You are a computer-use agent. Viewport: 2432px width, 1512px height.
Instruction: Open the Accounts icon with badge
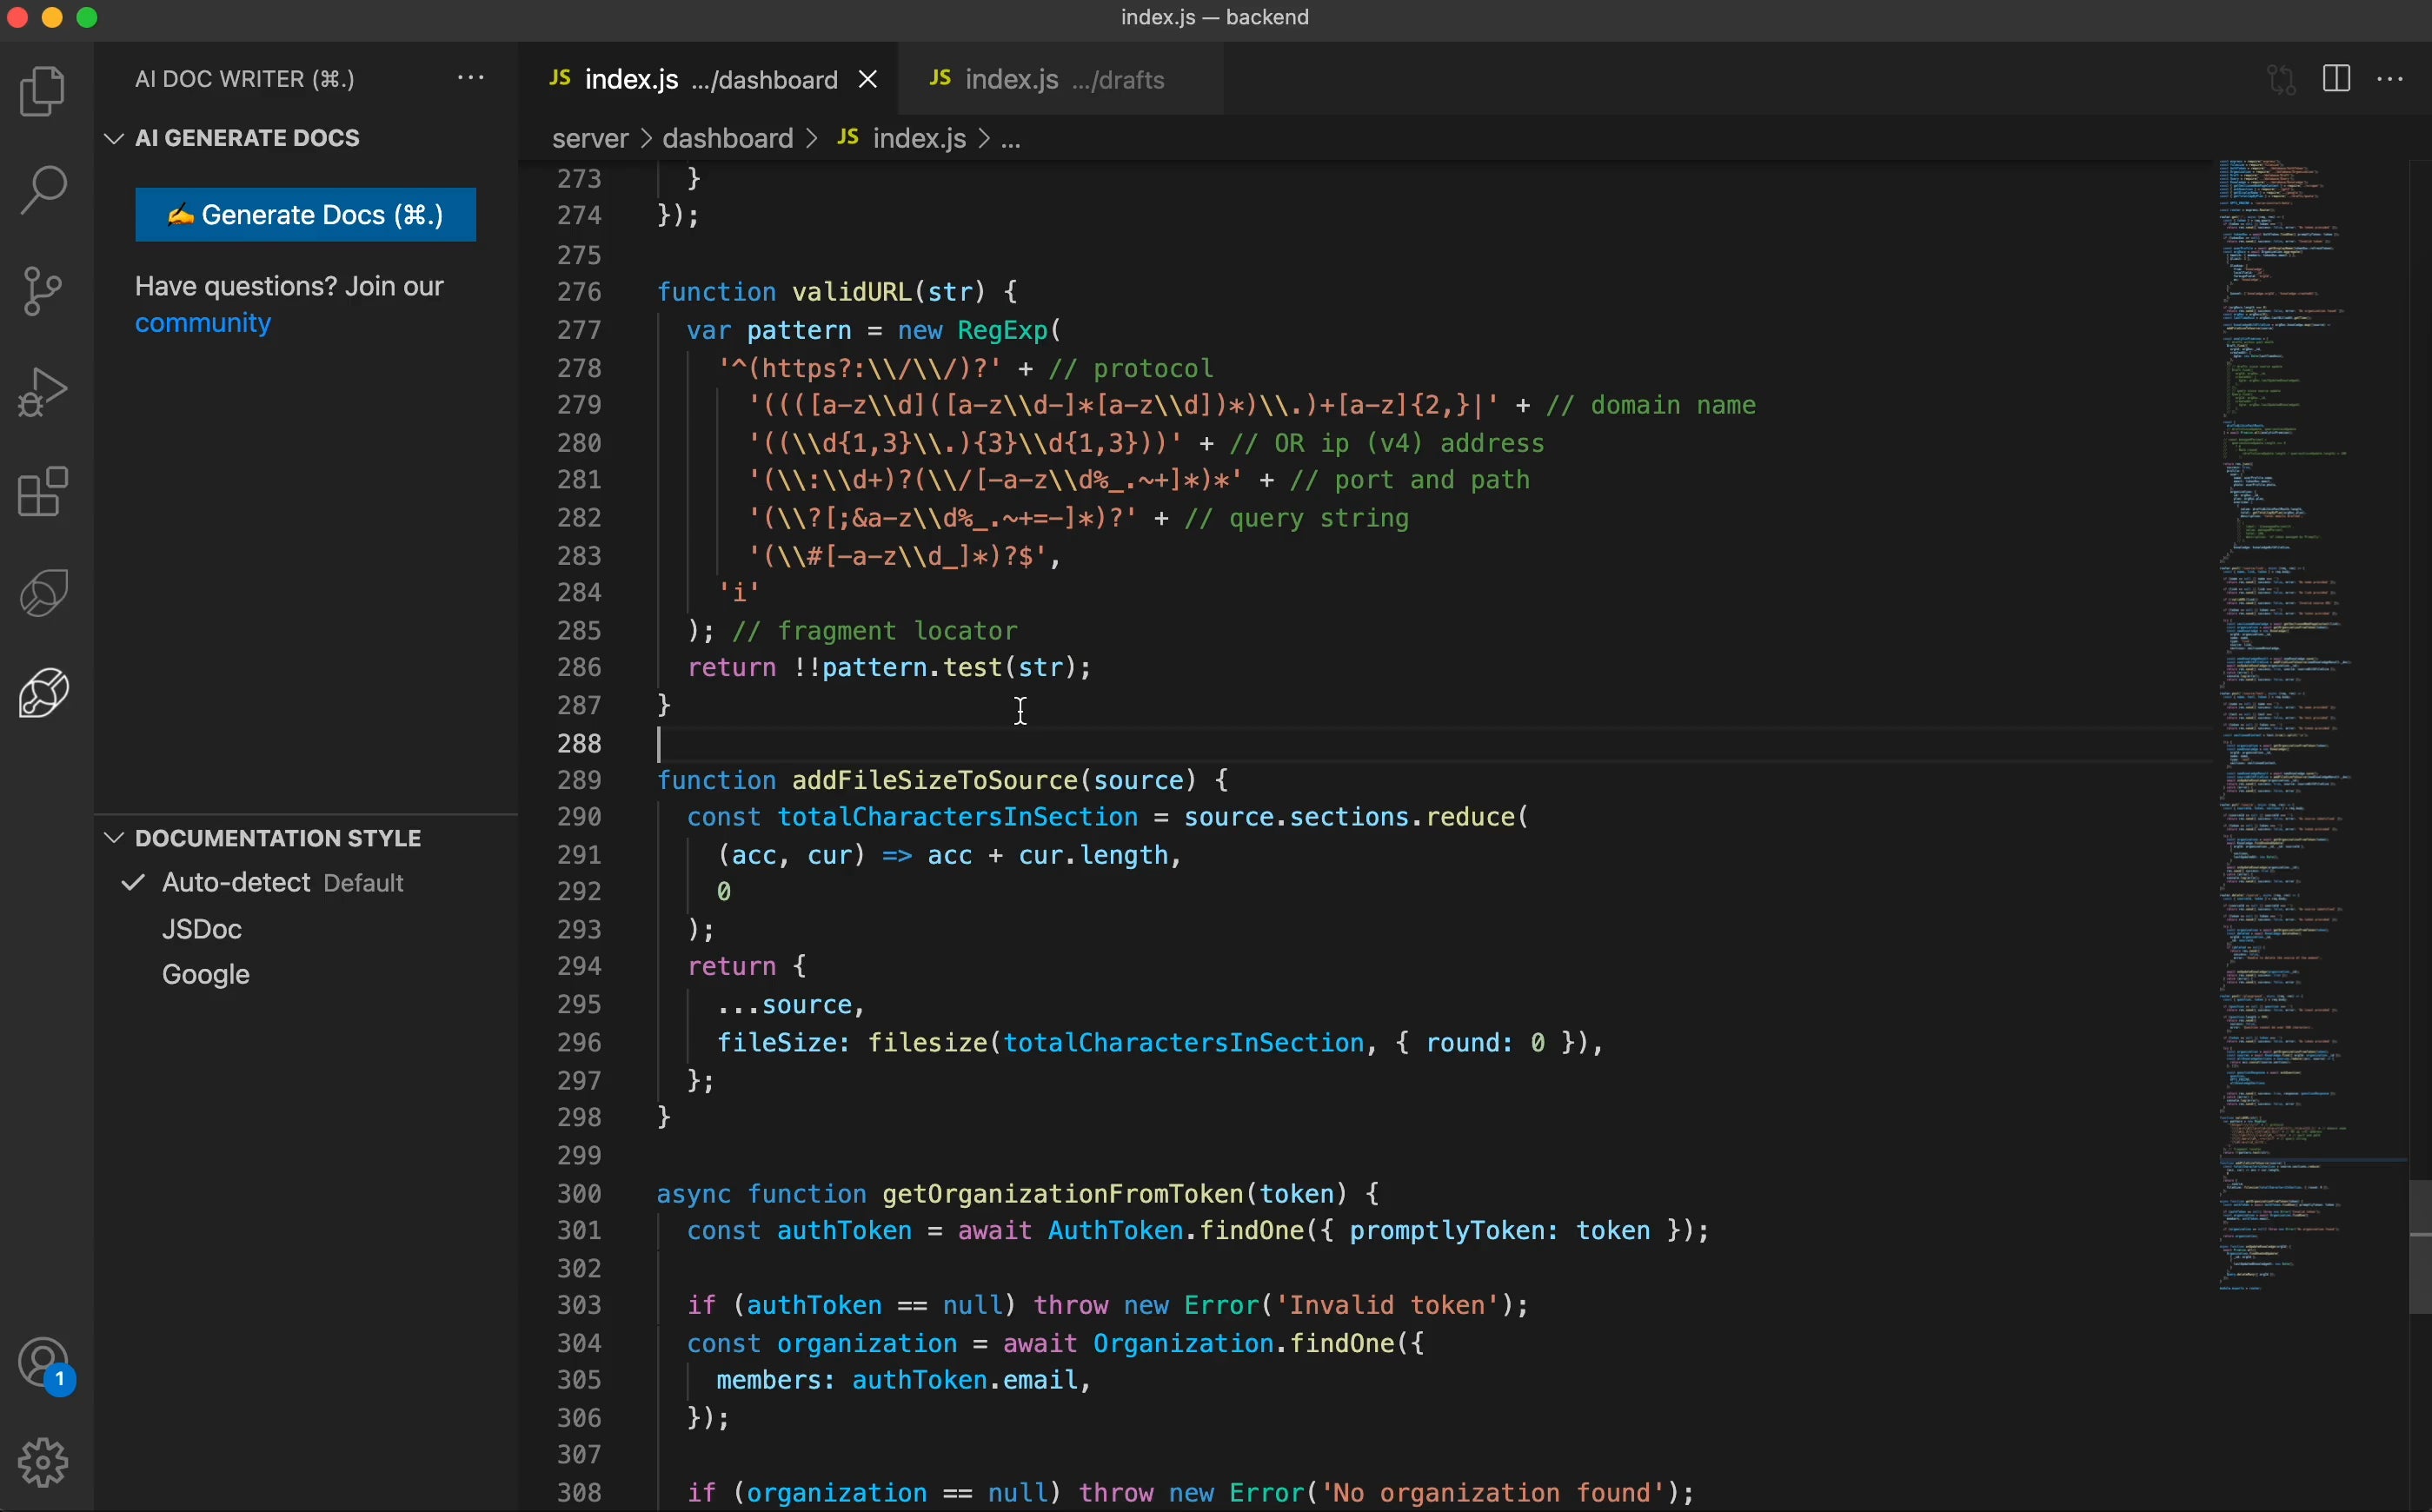click(x=43, y=1364)
